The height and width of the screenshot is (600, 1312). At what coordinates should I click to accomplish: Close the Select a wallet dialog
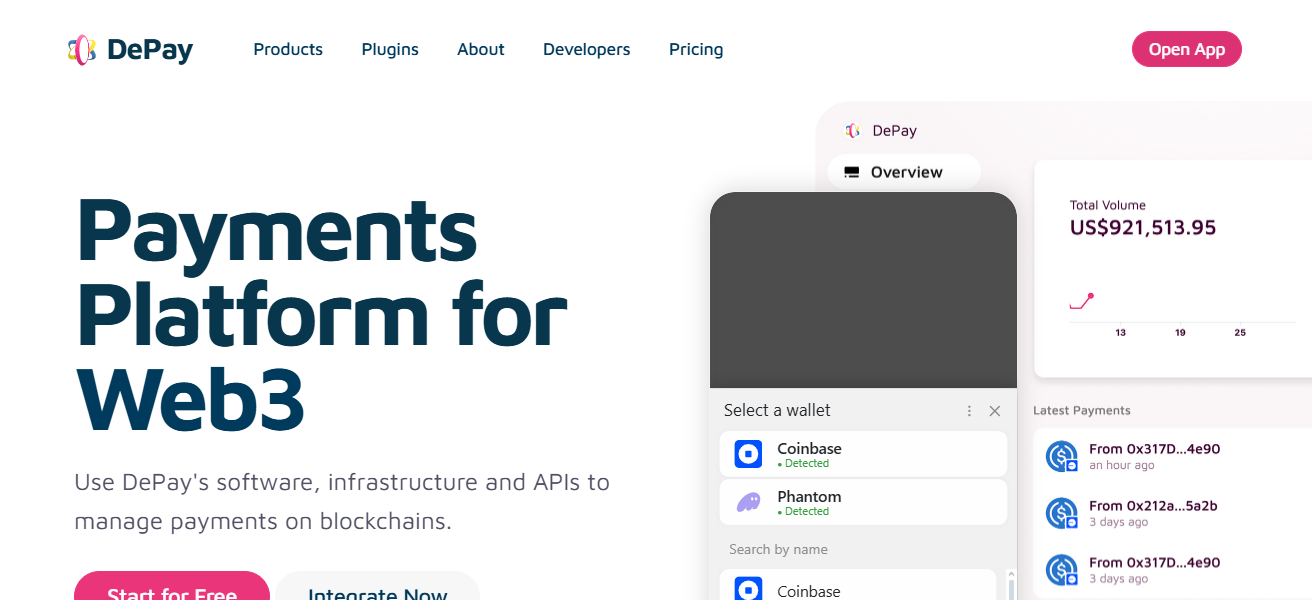[994, 411]
